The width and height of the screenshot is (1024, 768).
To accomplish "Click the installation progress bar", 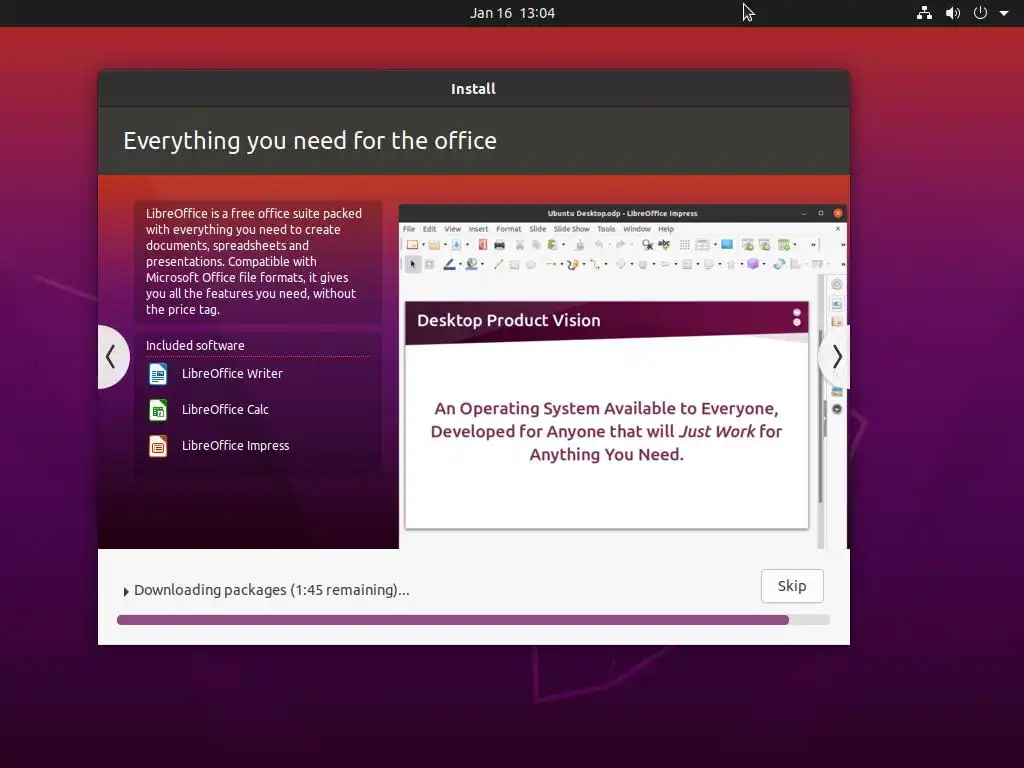I will tap(473, 620).
